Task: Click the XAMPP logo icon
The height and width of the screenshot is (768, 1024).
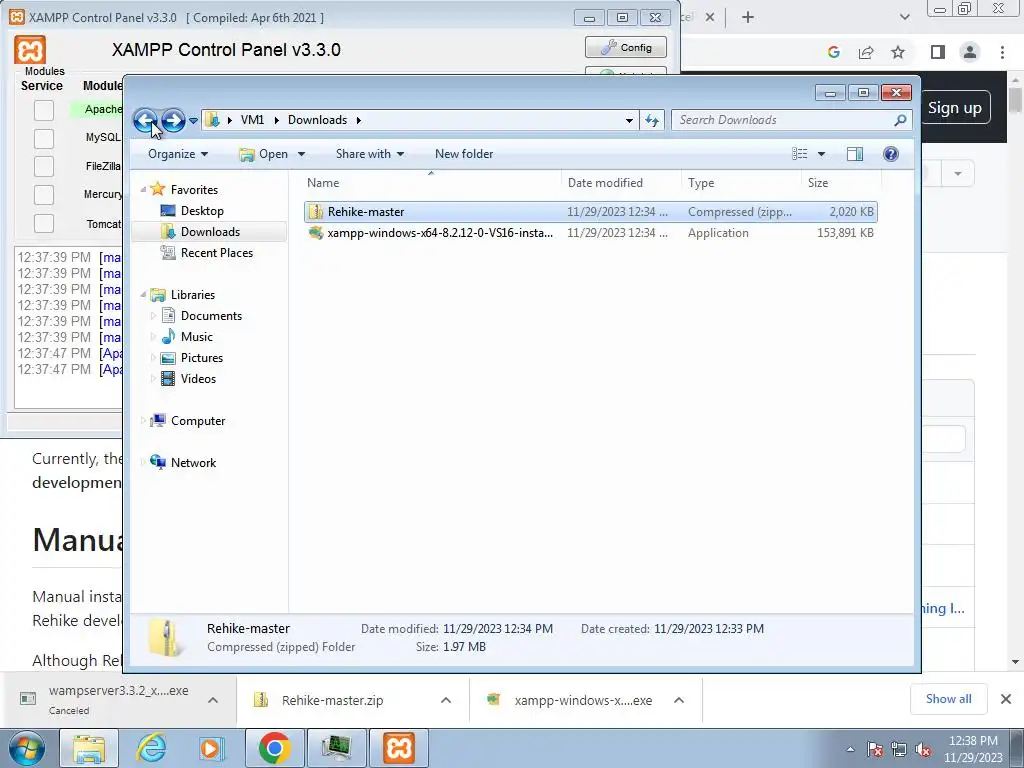Action: pyautogui.click(x=30, y=50)
